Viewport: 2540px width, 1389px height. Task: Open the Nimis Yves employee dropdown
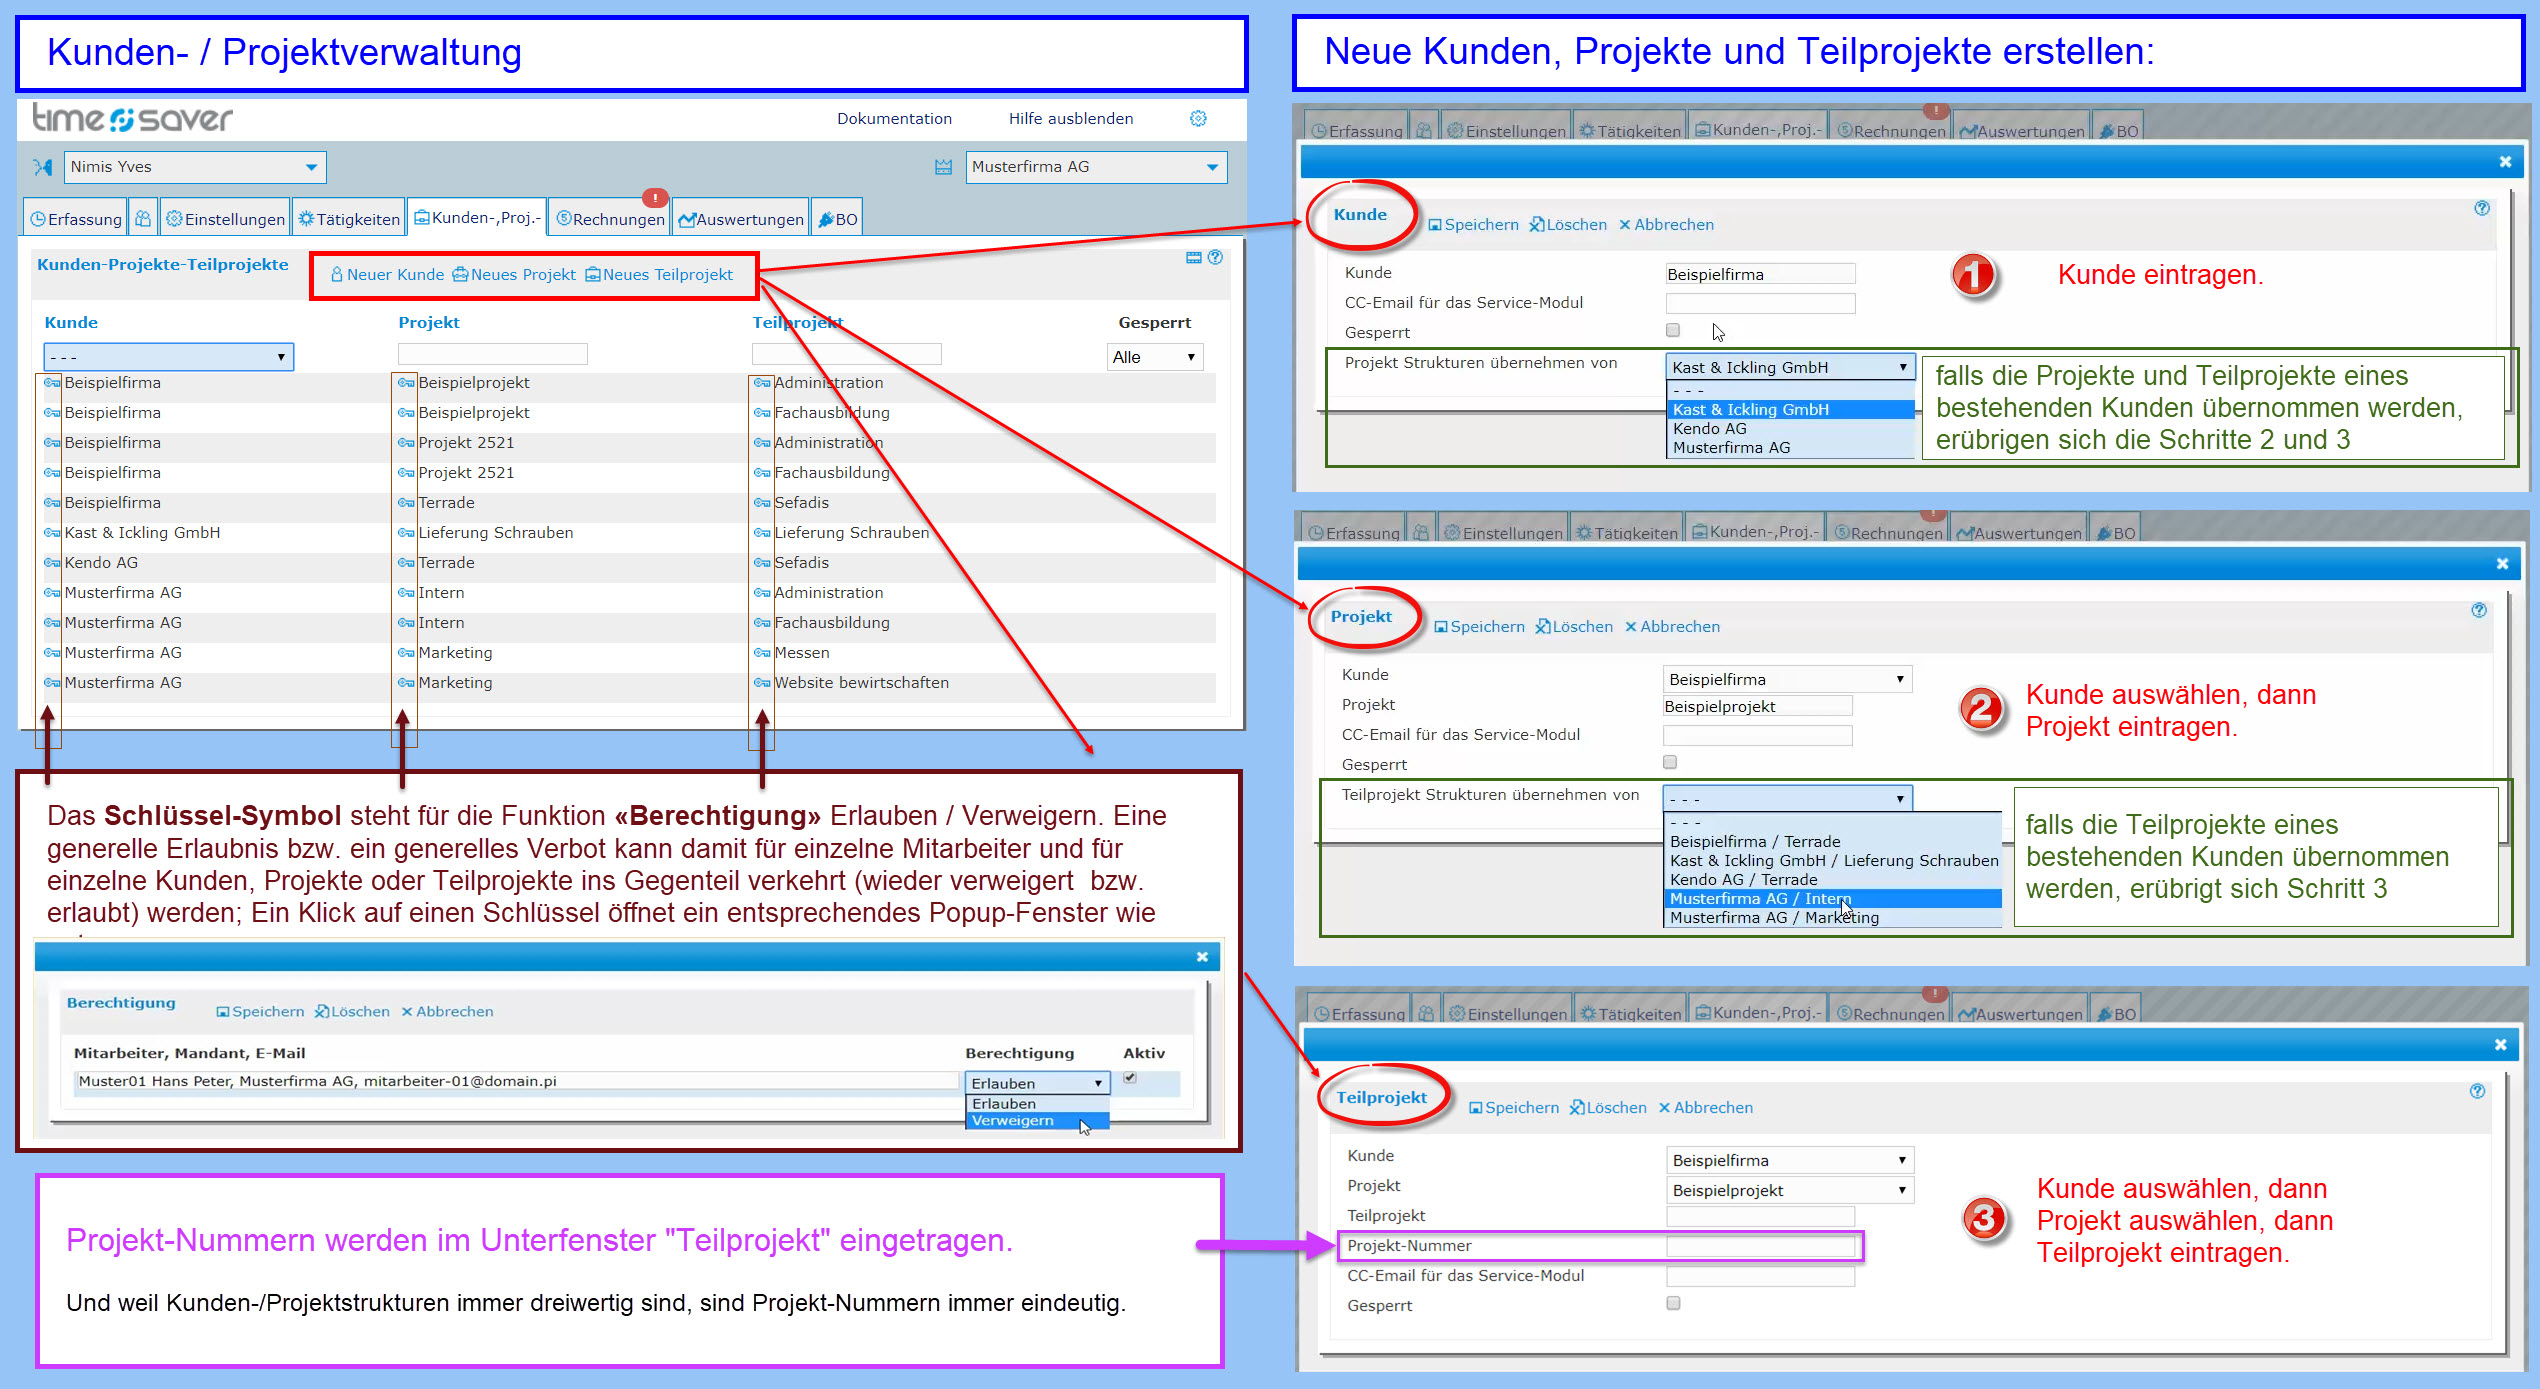point(195,167)
